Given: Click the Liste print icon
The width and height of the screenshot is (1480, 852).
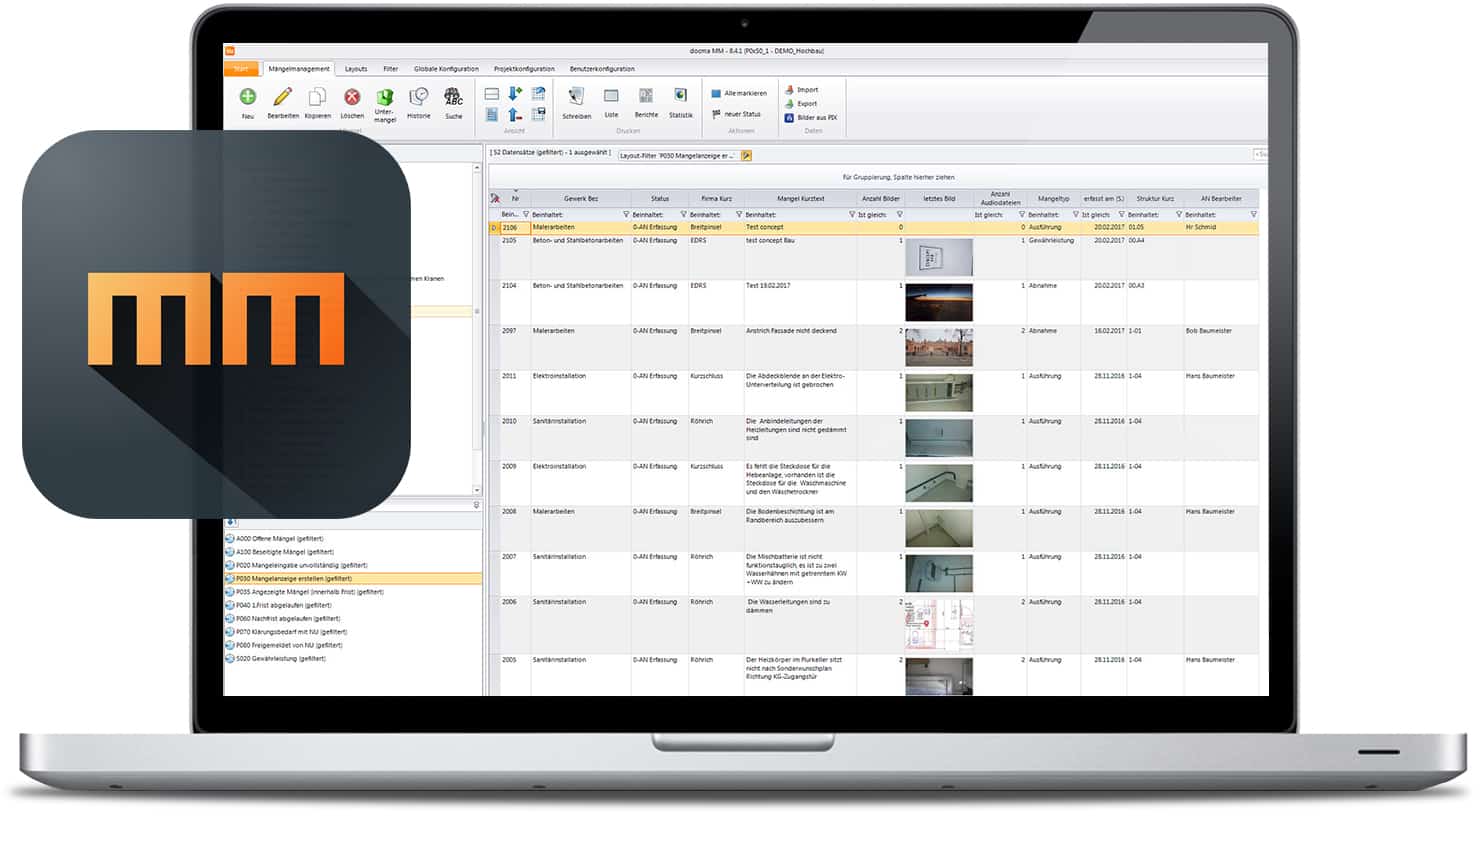Looking at the screenshot, I should click(x=611, y=96).
